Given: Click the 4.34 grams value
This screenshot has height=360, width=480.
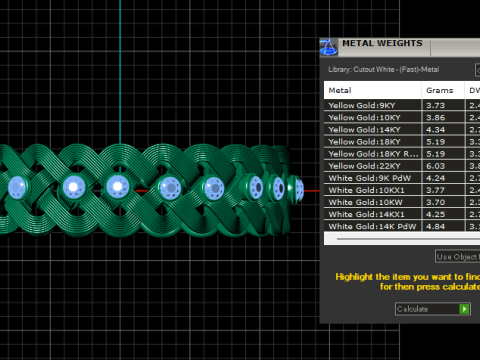Looking at the screenshot, I should (x=435, y=130).
